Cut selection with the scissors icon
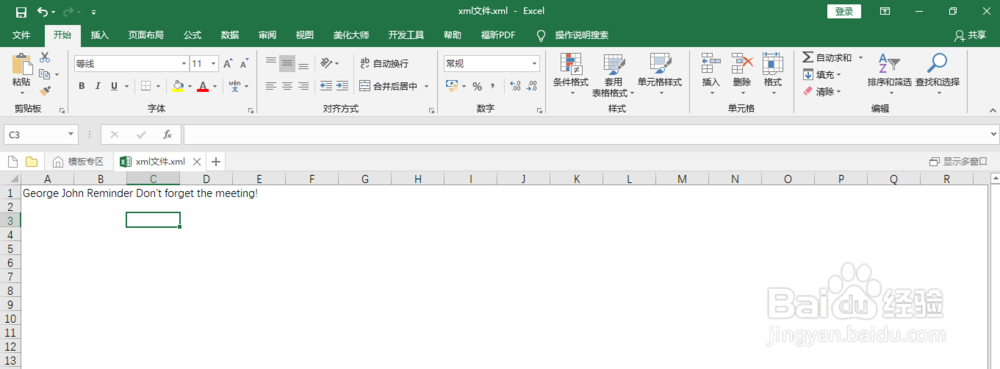Screen dimensions: 1000x369 45,57
